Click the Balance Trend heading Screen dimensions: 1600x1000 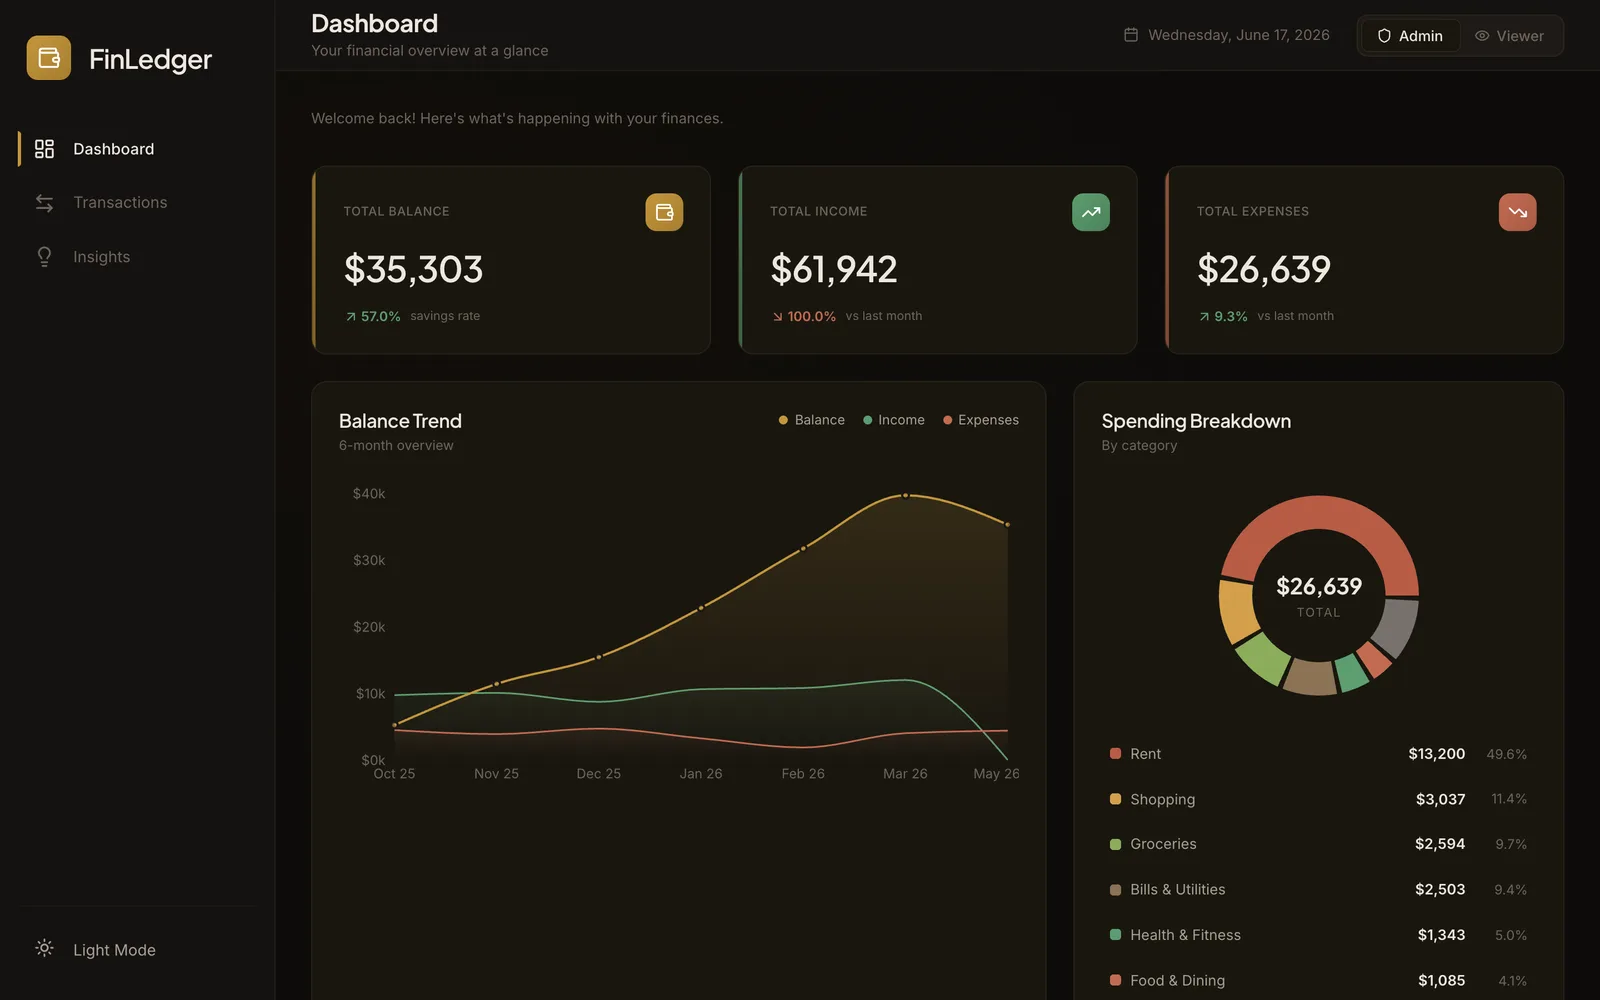[x=400, y=421]
